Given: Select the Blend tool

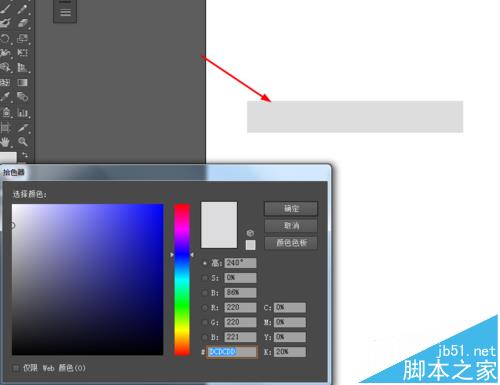Looking at the screenshot, I should 22,97.
